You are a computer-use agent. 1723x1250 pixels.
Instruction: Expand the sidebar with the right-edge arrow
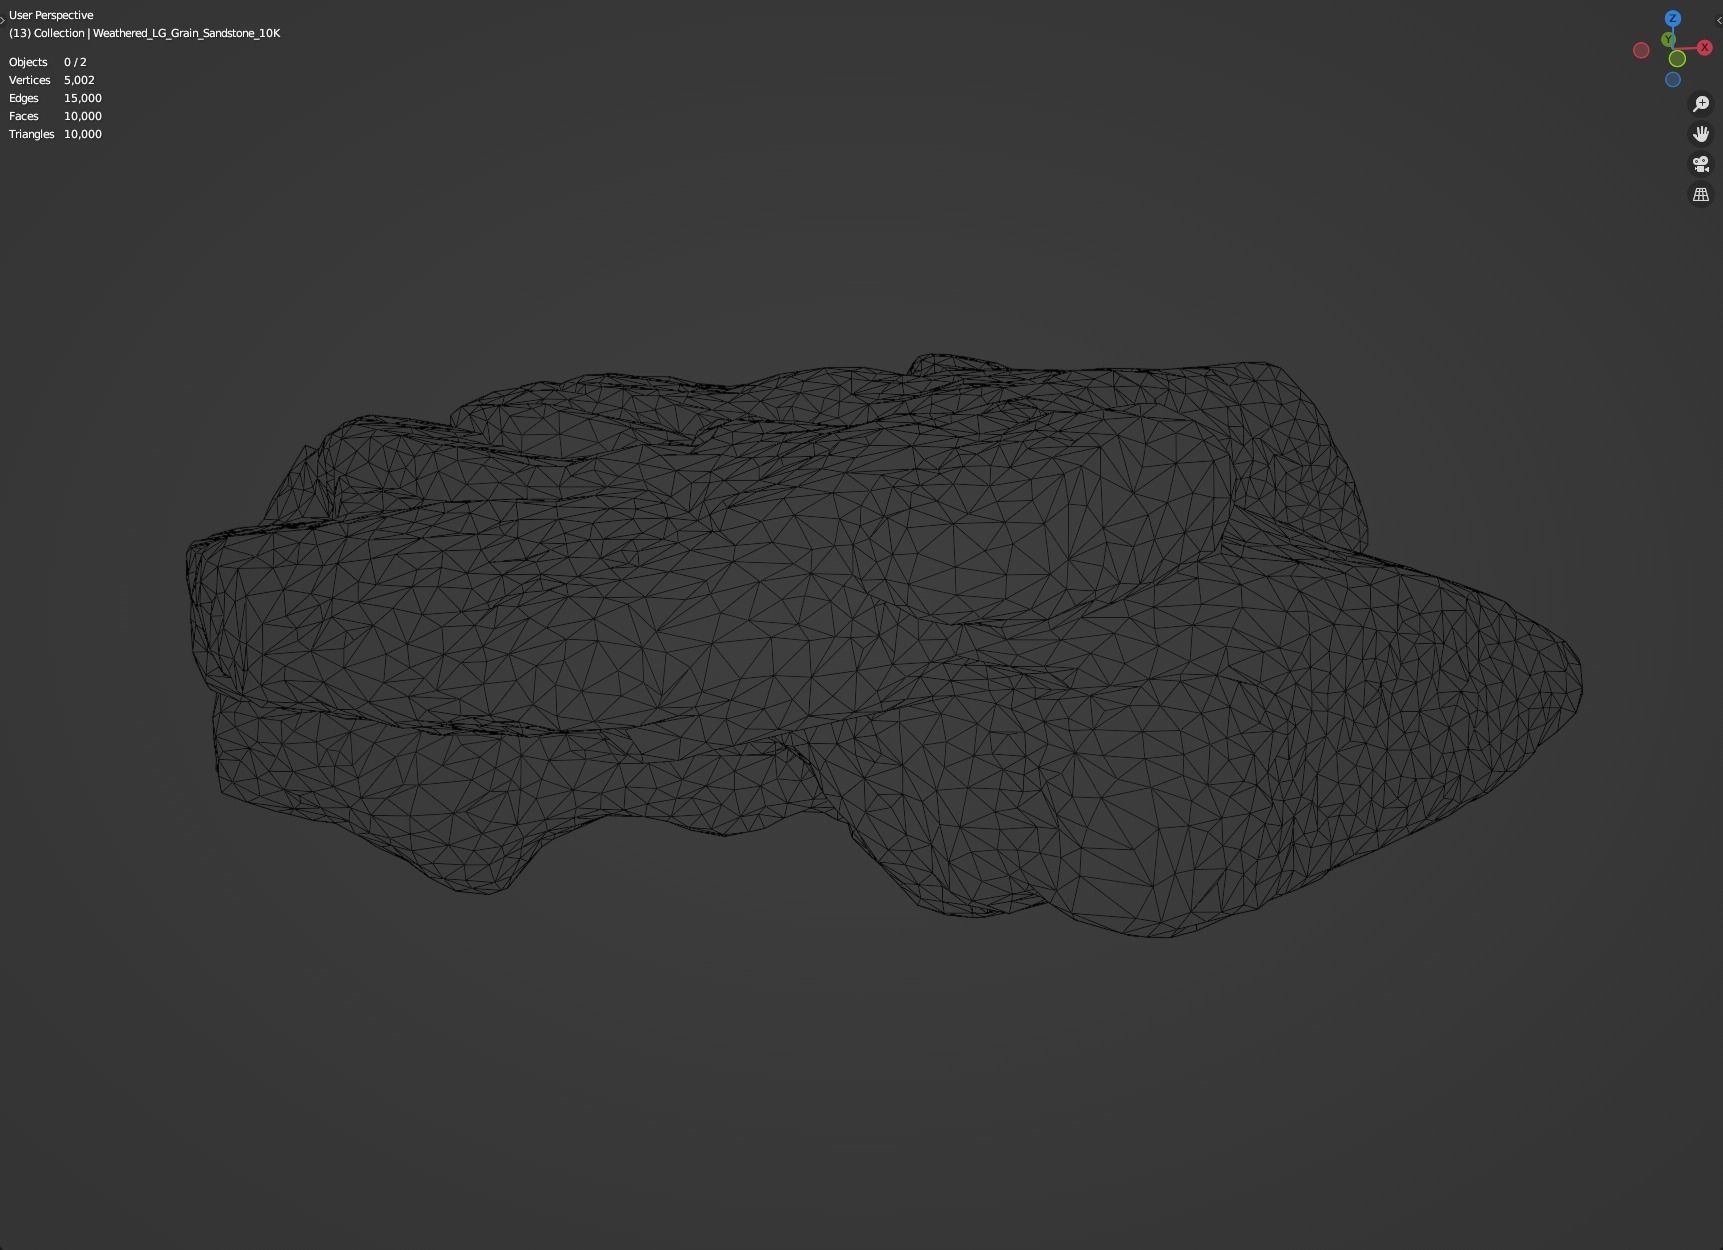click(1718, 20)
